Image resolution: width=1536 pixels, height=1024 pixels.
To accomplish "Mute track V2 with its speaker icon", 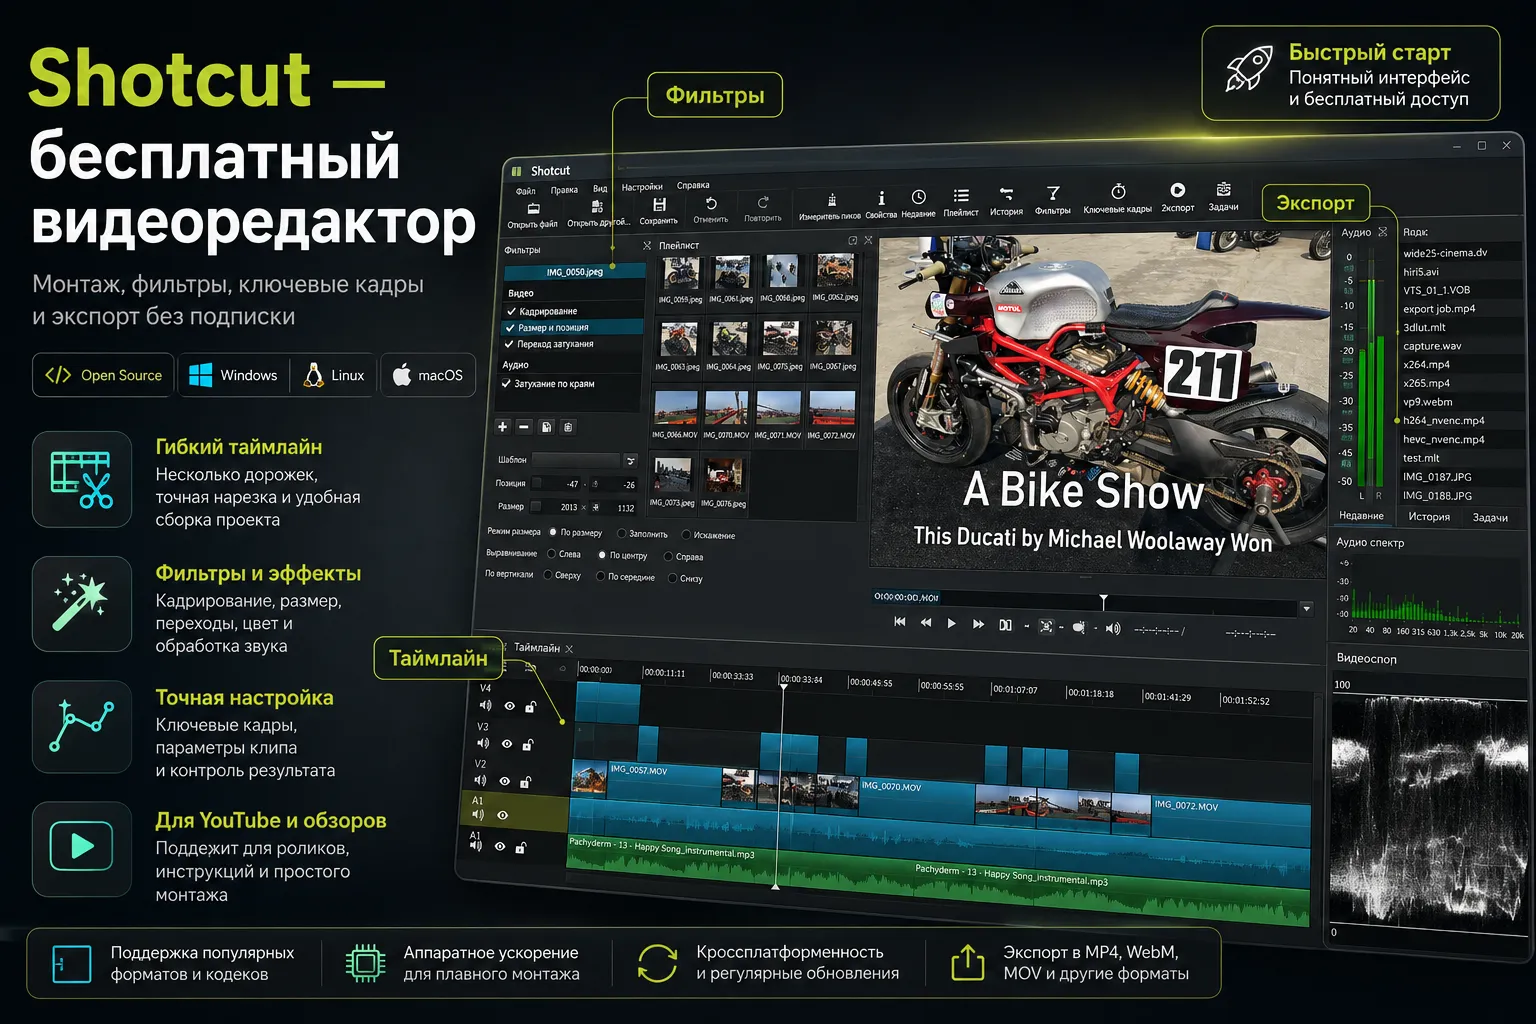I will (x=480, y=780).
